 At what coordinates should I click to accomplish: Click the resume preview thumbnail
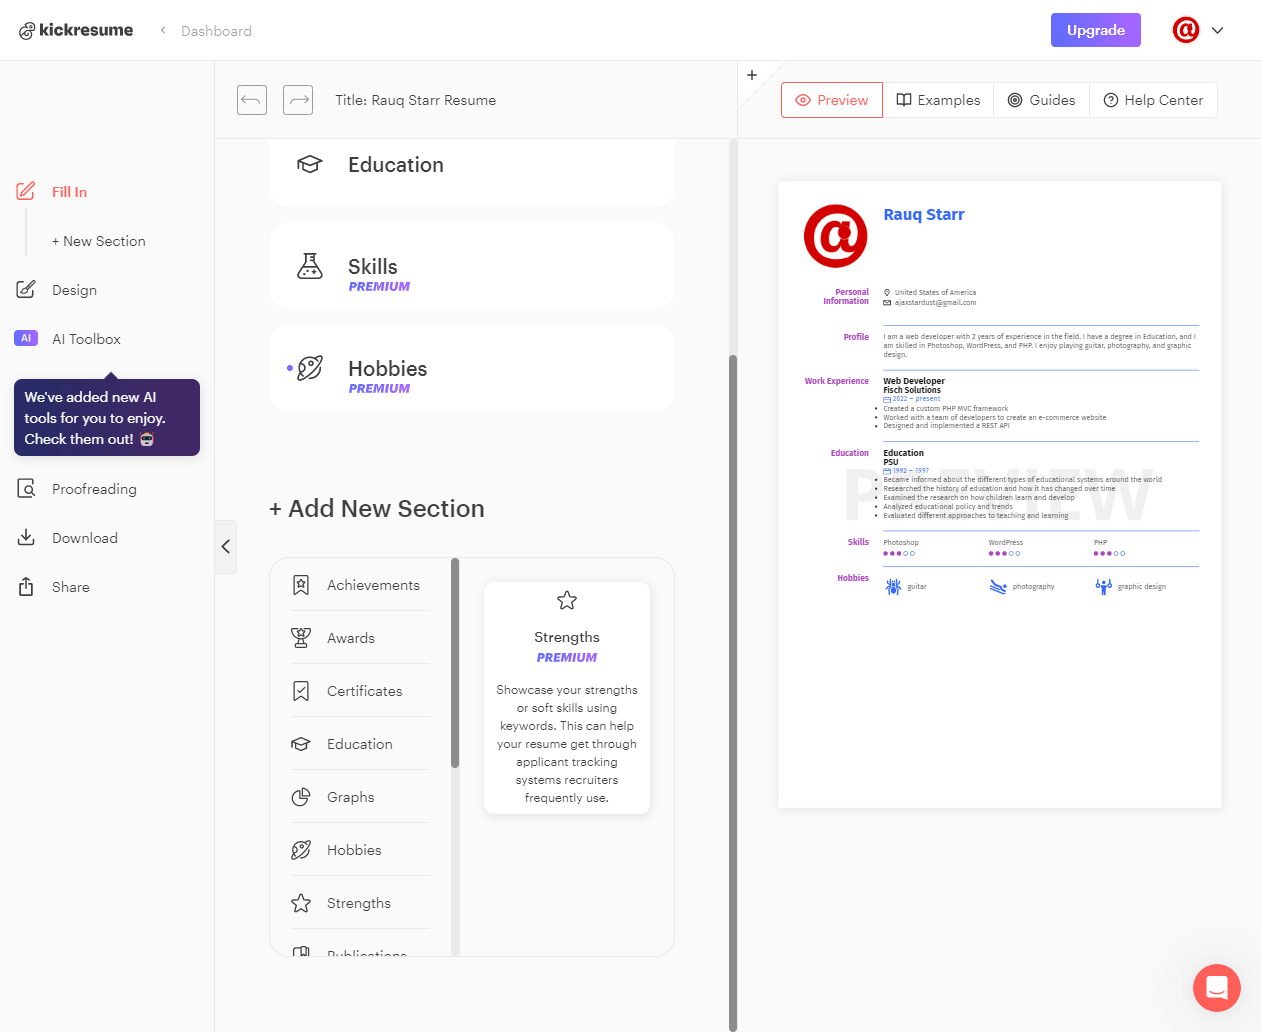pos(1000,494)
